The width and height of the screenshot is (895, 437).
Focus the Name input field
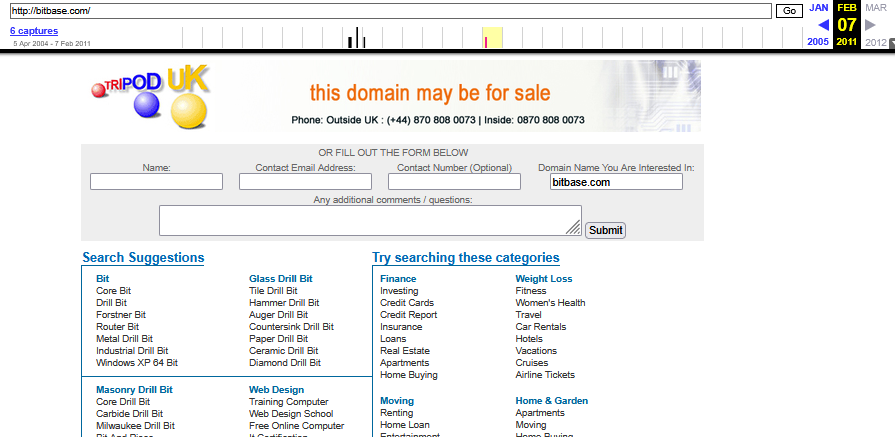click(x=156, y=182)
